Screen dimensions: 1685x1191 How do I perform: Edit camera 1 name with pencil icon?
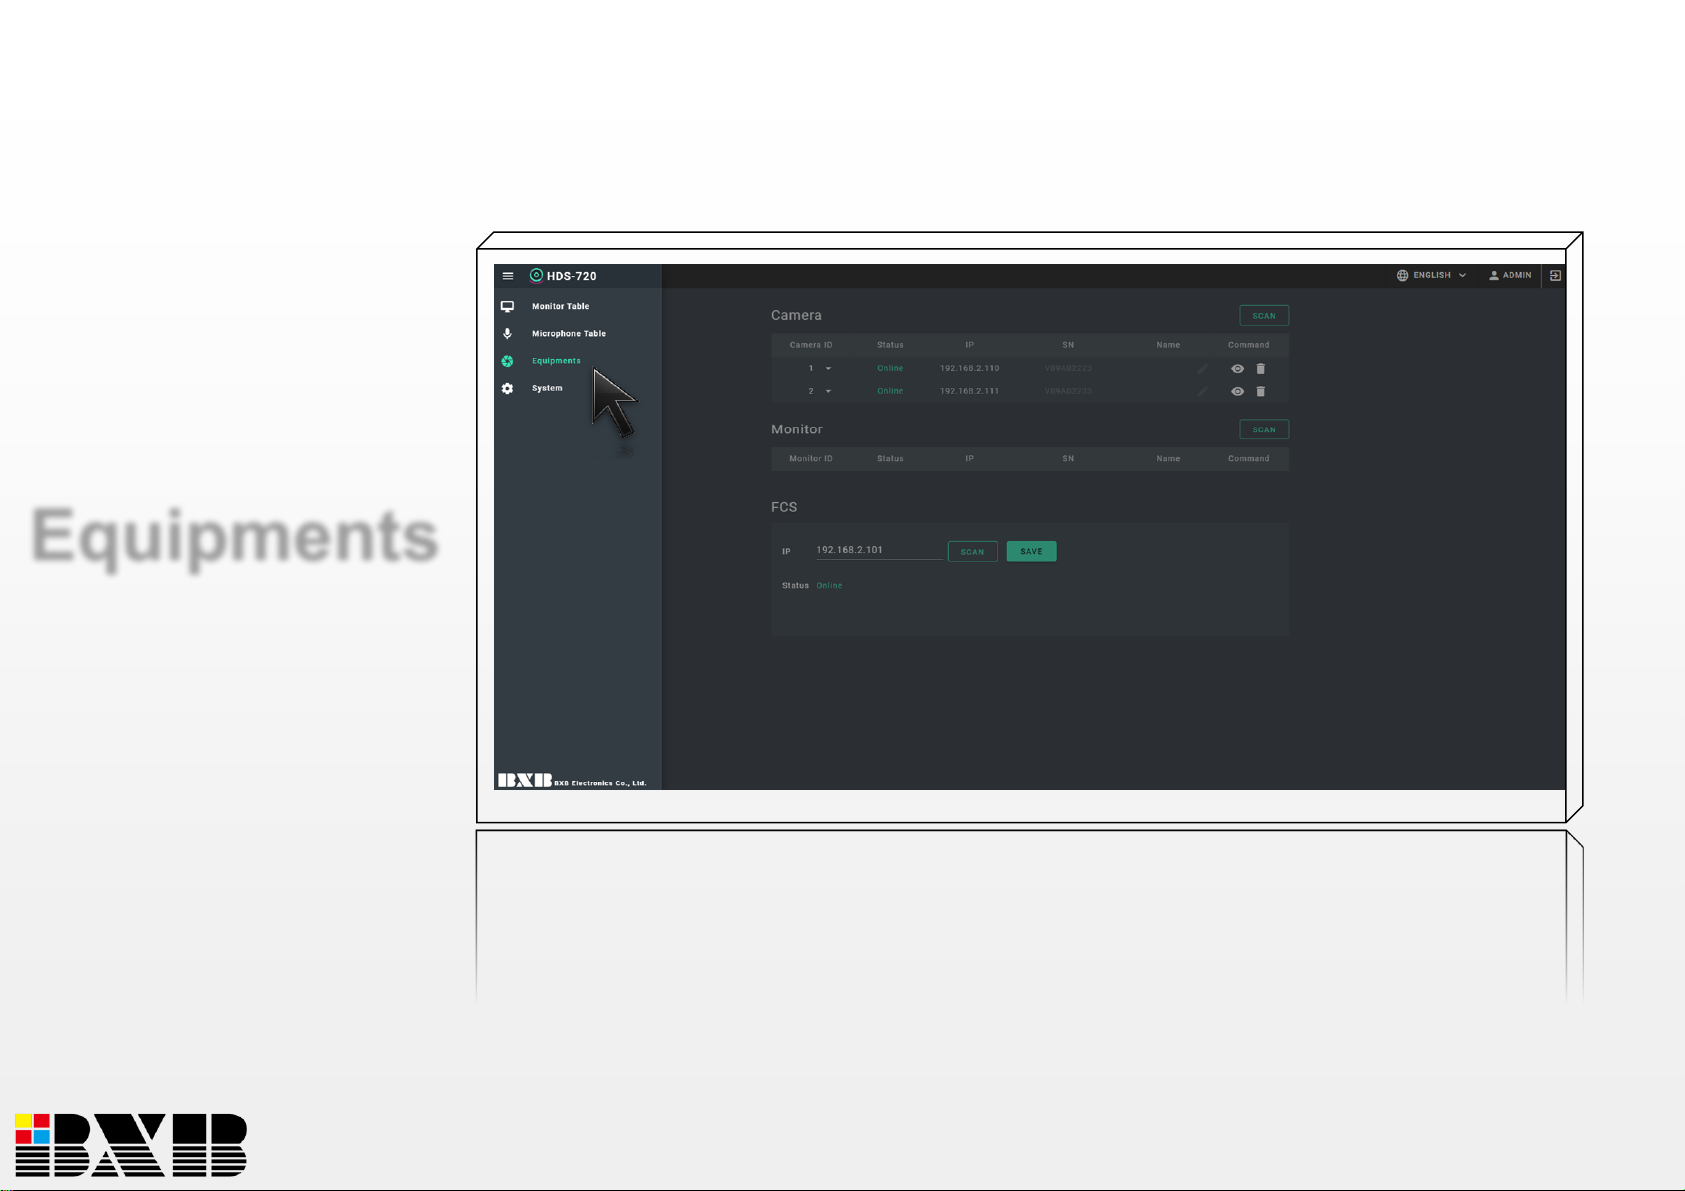click(x=1202, y=369)
